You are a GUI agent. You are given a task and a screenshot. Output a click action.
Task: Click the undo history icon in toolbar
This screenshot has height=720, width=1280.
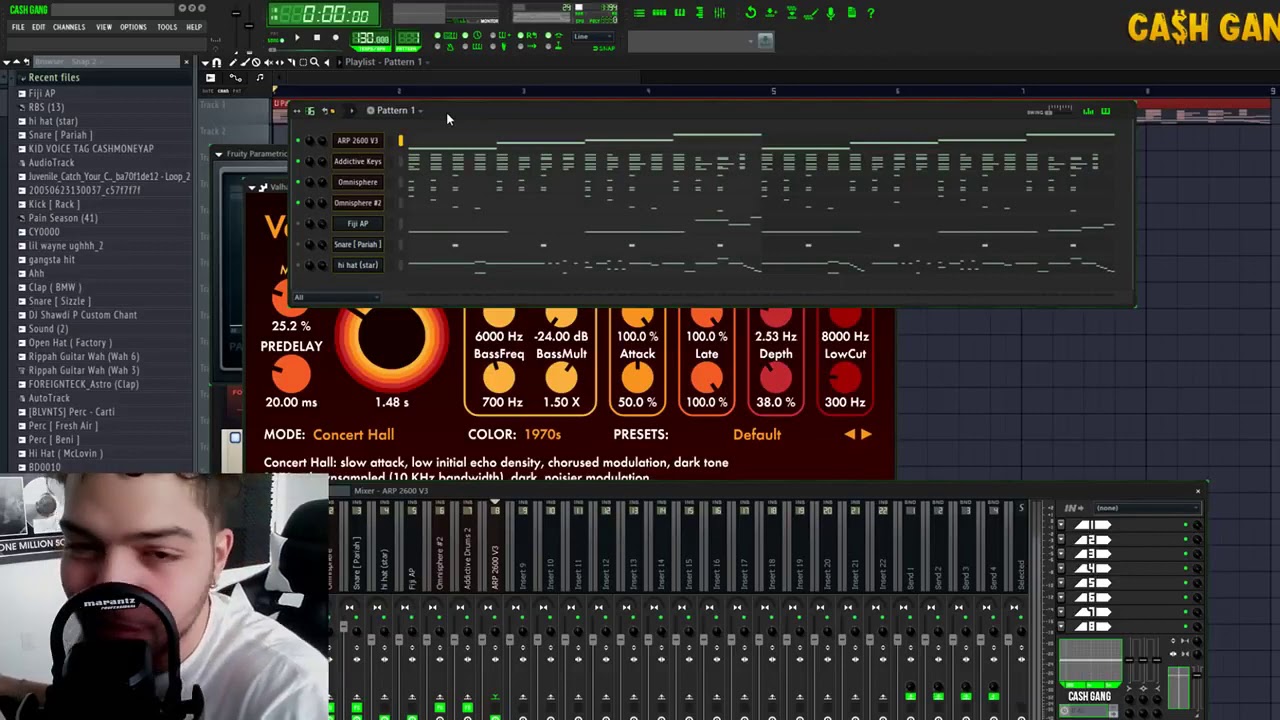point(751,13)
